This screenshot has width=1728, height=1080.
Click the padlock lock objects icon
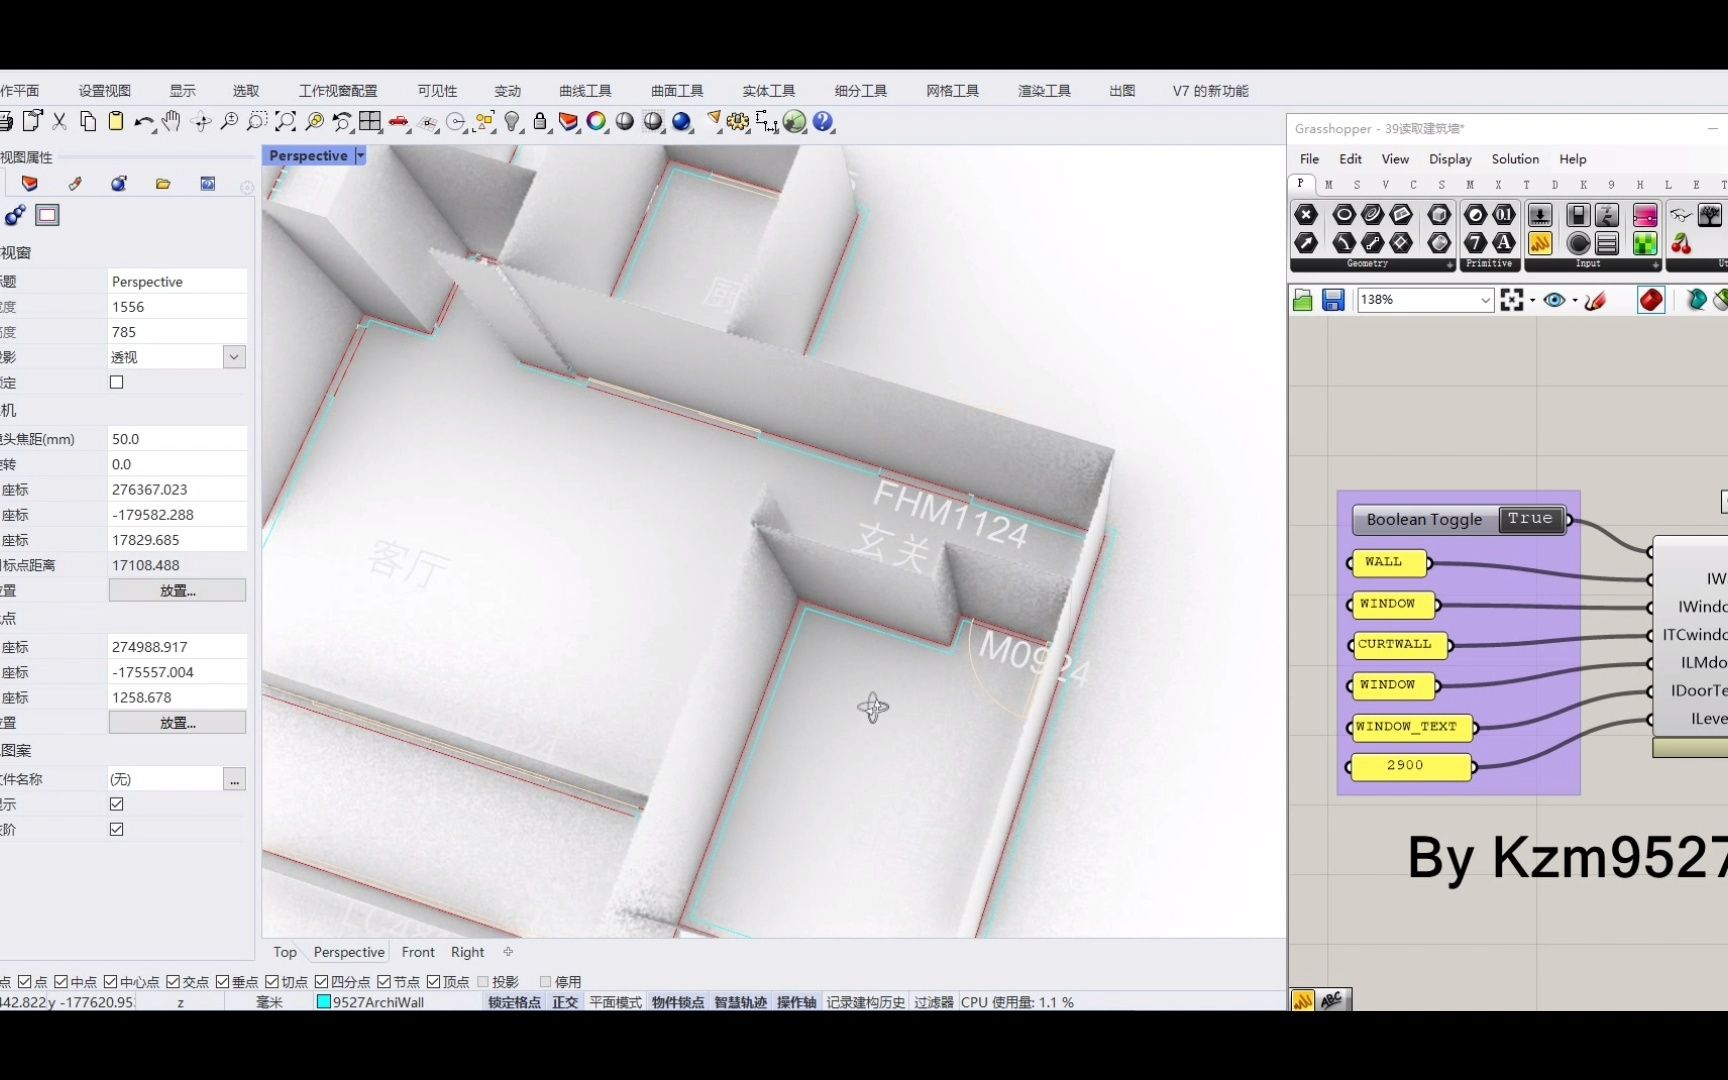540,121
